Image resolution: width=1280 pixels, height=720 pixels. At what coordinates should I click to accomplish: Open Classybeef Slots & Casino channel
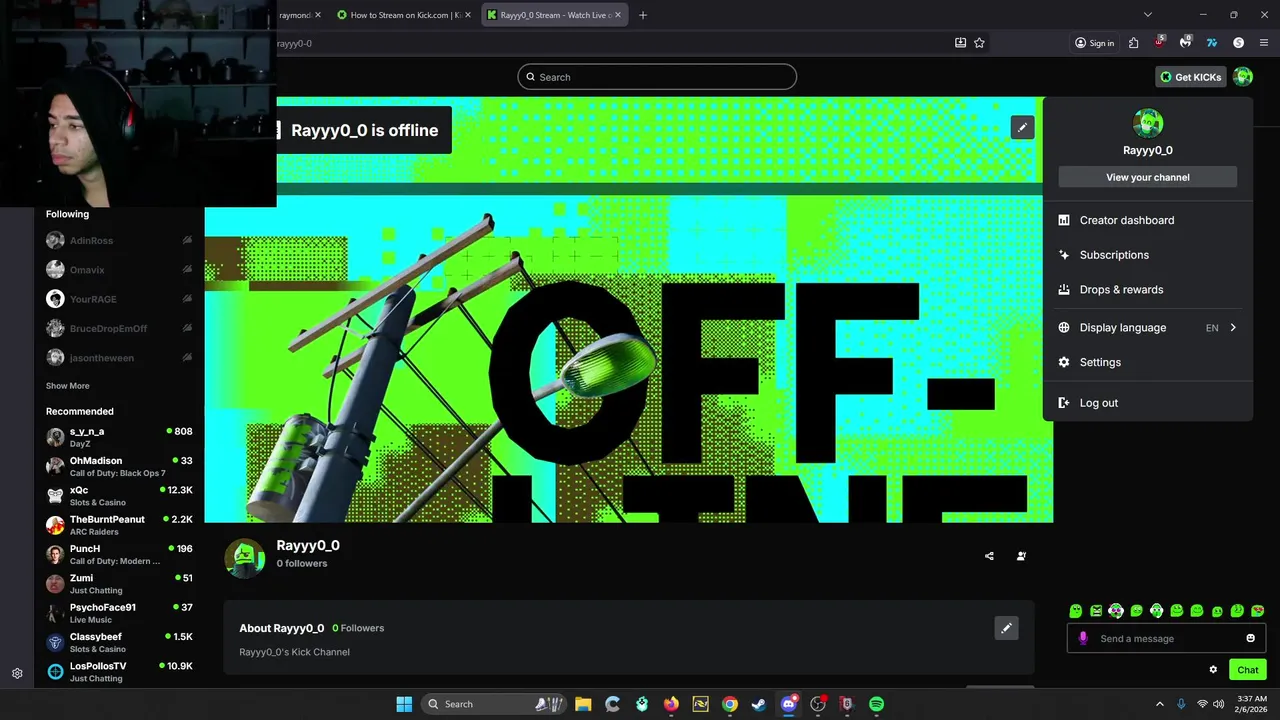tap(119, 642)
